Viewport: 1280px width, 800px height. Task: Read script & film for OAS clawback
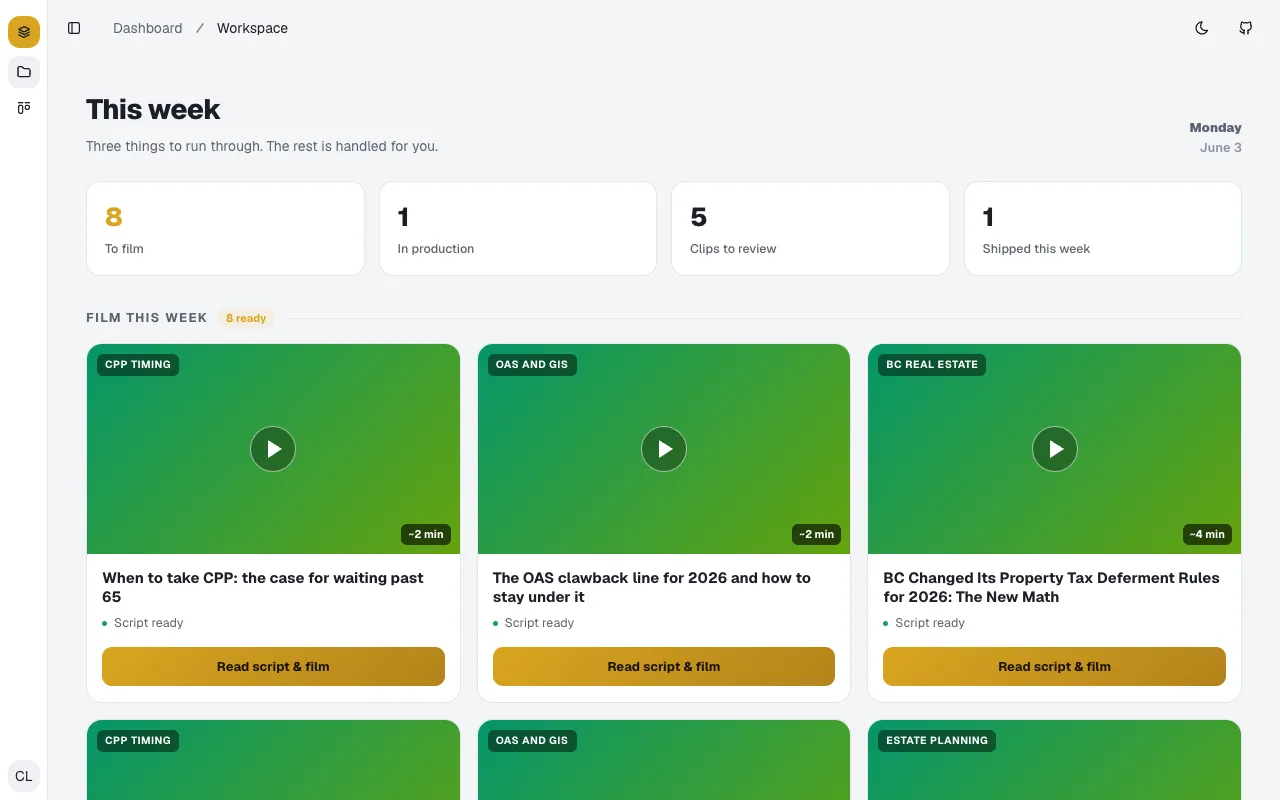[664, 667]
